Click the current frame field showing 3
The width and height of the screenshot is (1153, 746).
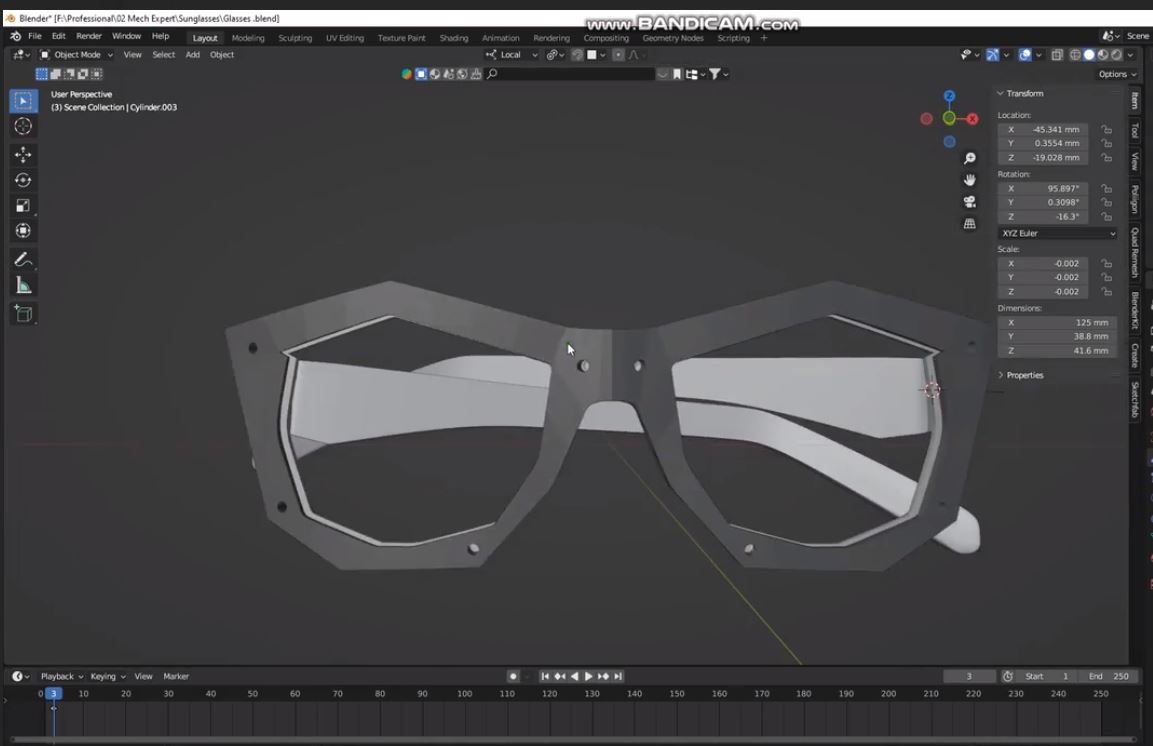coord(969,676)
